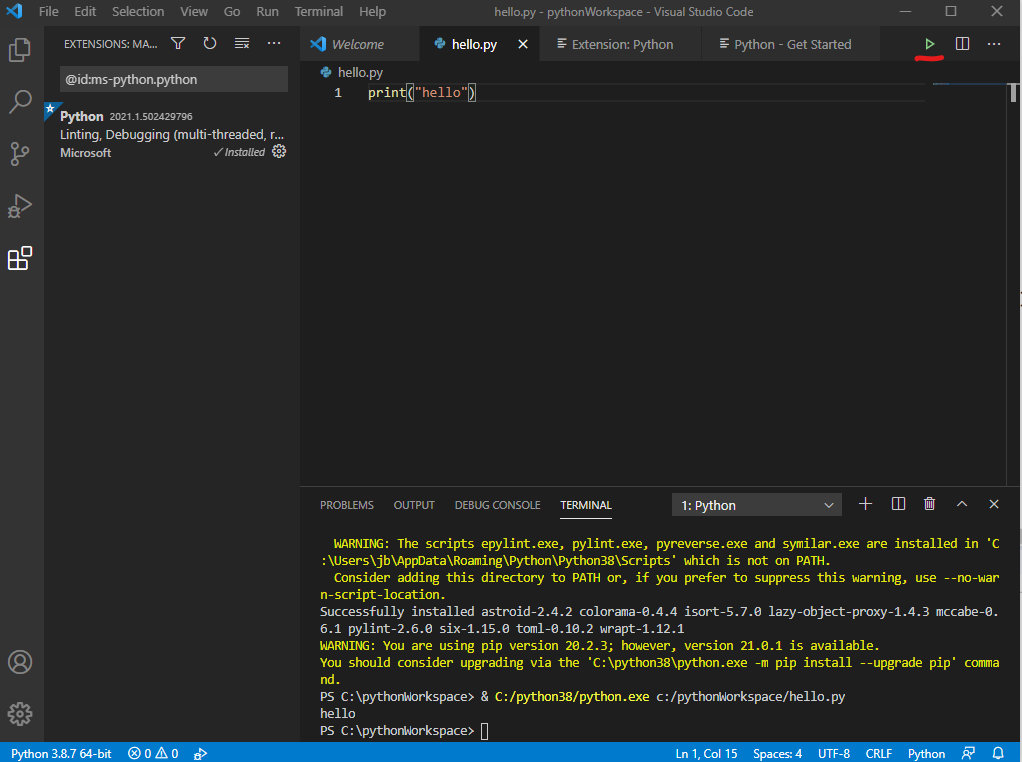
Task: Select Python 3.8.7 64-bit interpreter
Action: [x=61, y=754]
